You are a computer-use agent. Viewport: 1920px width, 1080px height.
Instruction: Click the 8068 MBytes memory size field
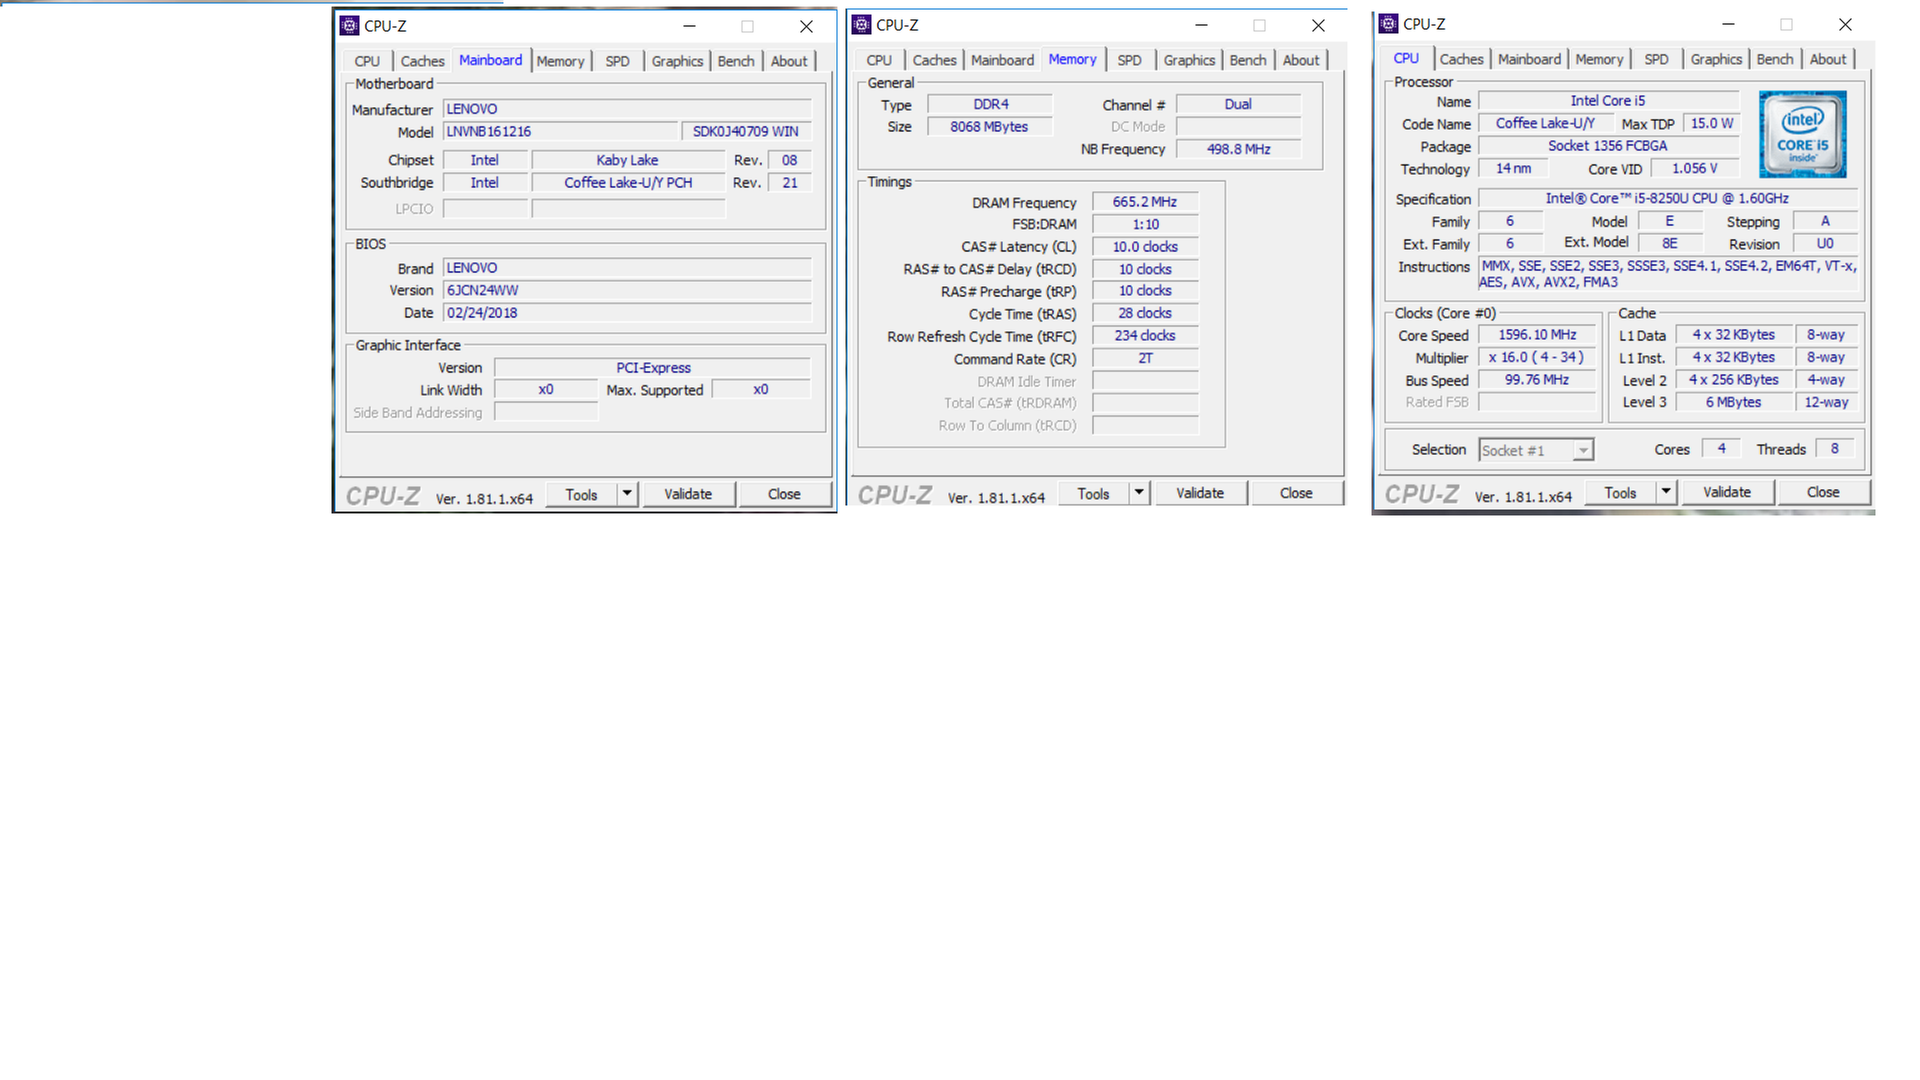(x=990, y=127)
